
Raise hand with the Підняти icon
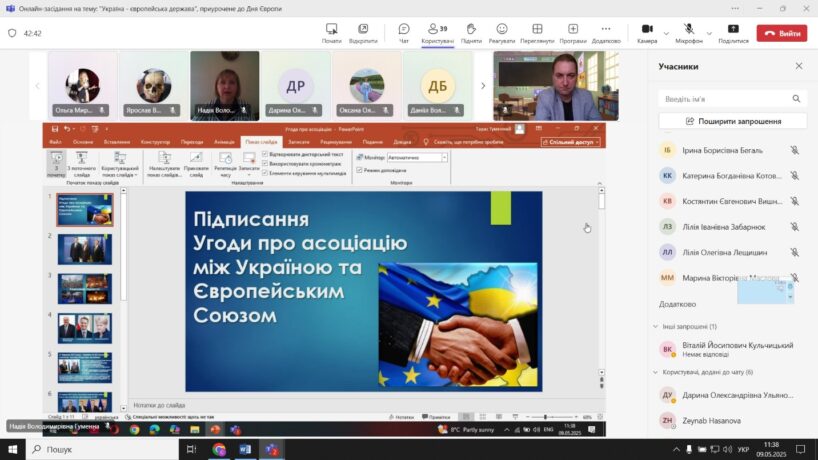471,32
